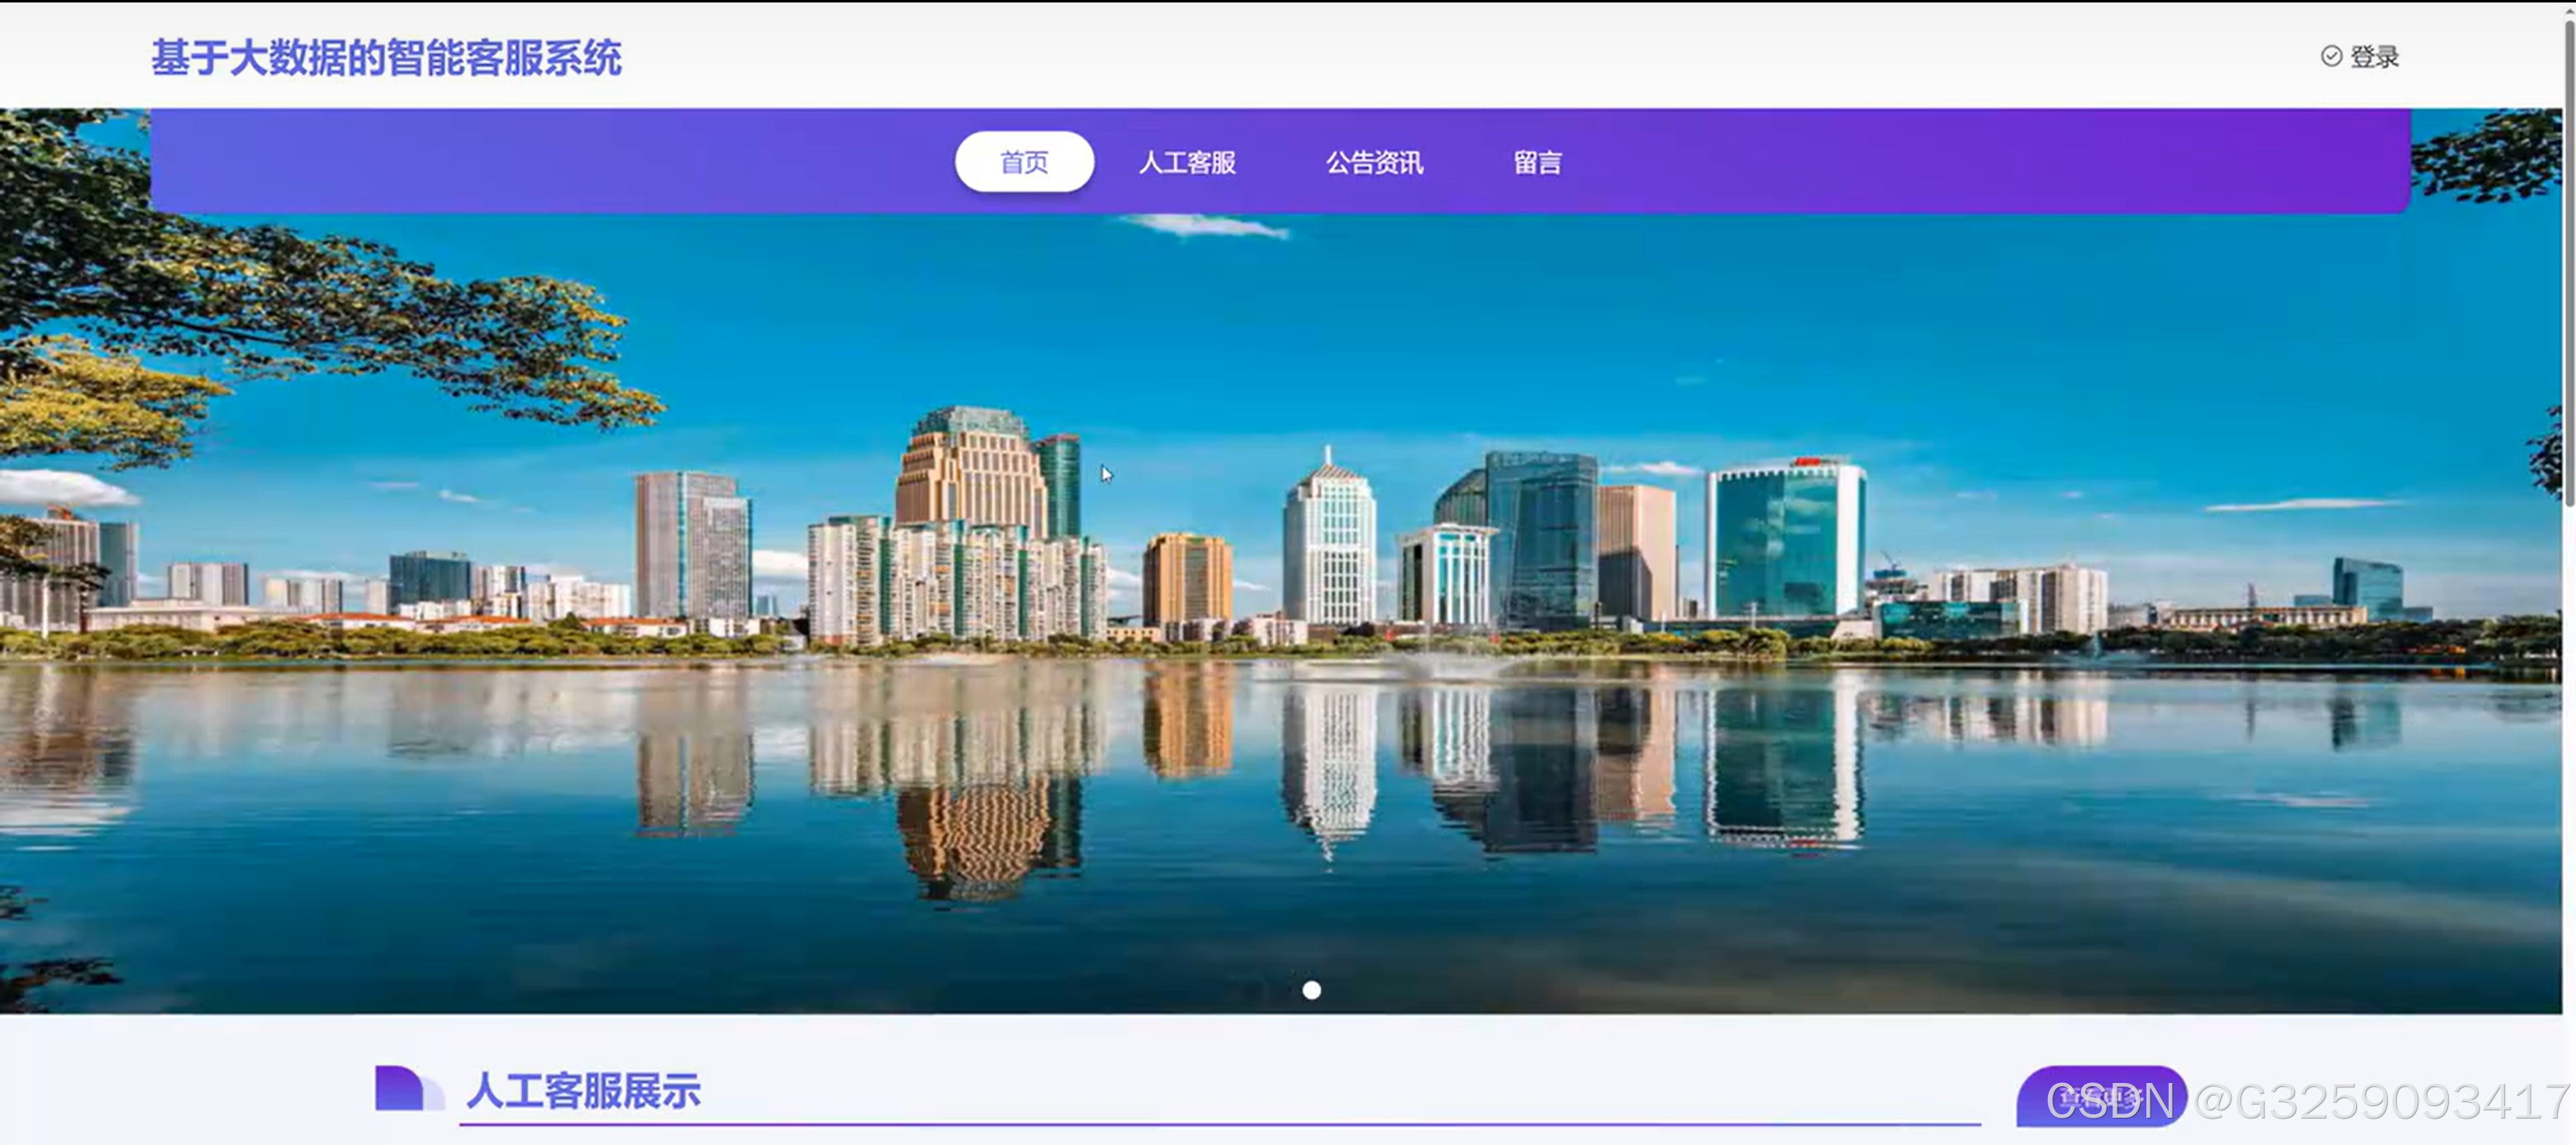Click the site title 基于大数据的智能客服系统
This screenshot has height=1145, width=2576.
(x=386, y=58)
